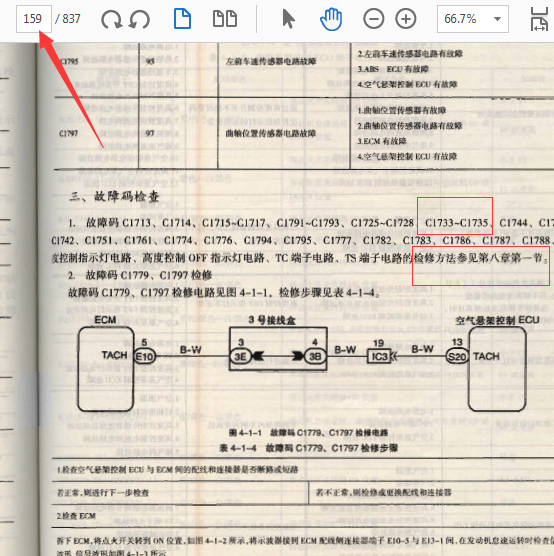Click the text '若不正常,则检修或更换配线和连接器'

click(384, 493)
